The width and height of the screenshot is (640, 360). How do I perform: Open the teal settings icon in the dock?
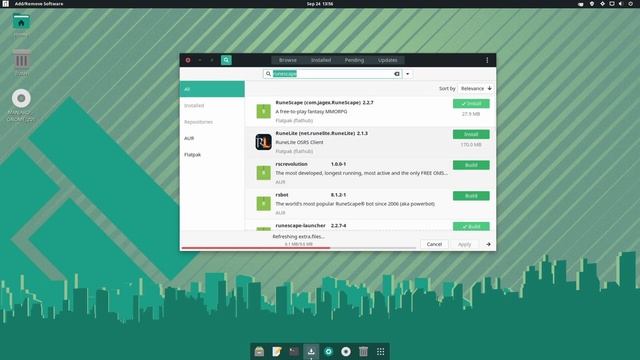point(329,351)
